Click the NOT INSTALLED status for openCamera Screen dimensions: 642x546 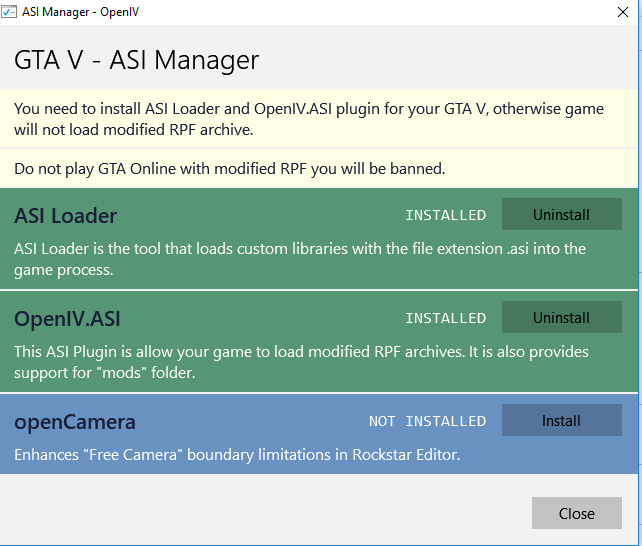[427, 422]
